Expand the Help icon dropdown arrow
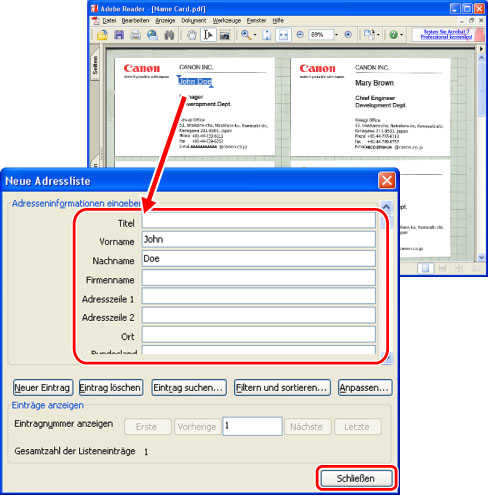Image resolution: width=488 pixels, height=501 pixels. point(402,35)
